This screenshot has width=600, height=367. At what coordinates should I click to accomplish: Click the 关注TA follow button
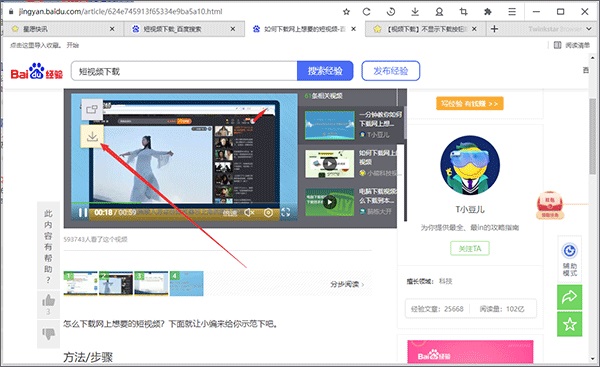[470, 249]
